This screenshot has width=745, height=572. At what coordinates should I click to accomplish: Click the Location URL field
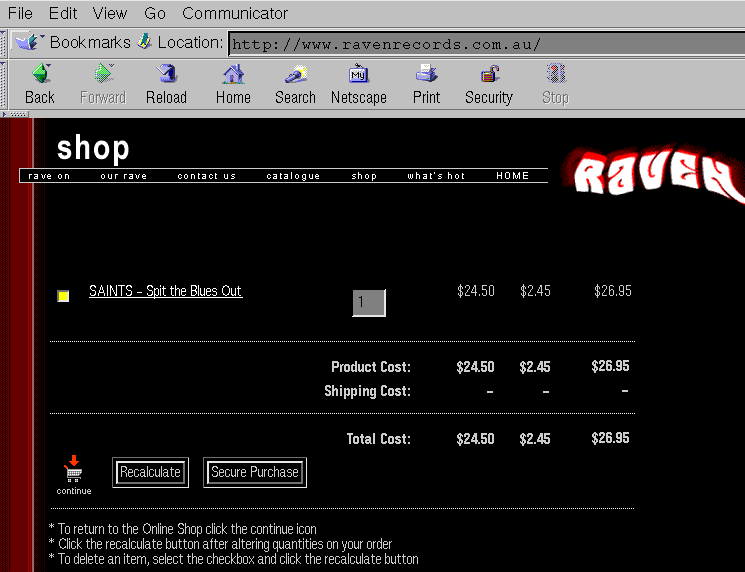pyautogui.click(x=485, y=44)
